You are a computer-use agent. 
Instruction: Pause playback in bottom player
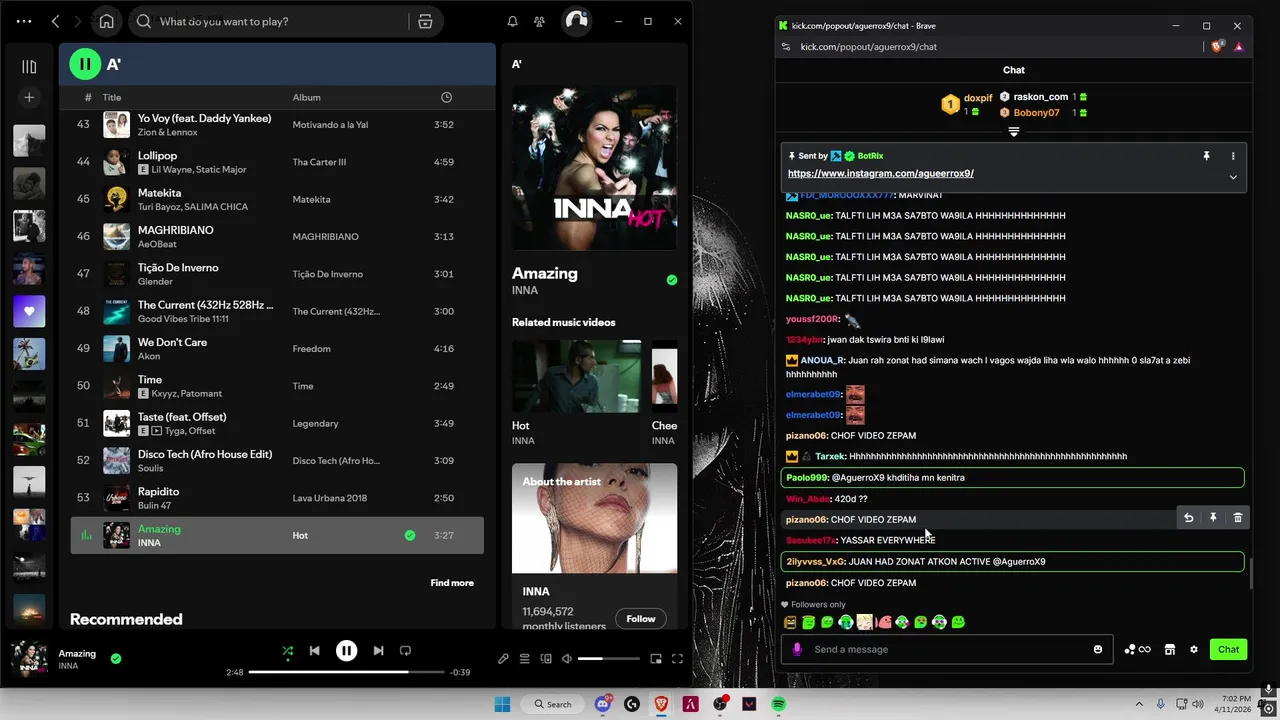click(346, 650)
